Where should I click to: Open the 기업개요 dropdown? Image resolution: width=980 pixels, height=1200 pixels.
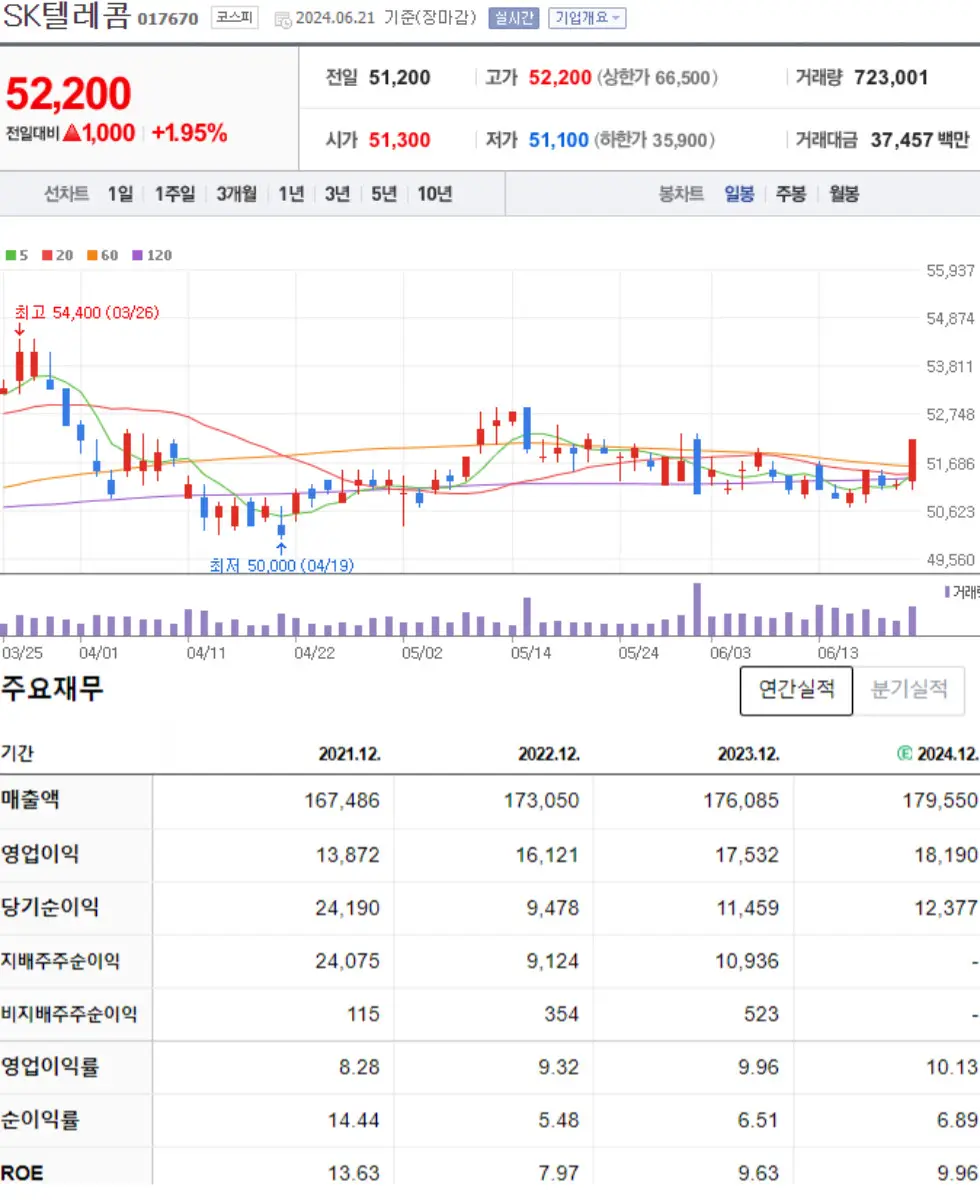click(587, 18)
